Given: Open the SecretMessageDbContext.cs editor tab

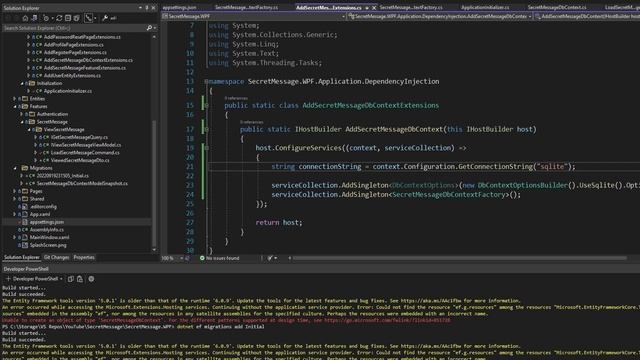Looking at the screenshot, I should [x=557, y=7].
